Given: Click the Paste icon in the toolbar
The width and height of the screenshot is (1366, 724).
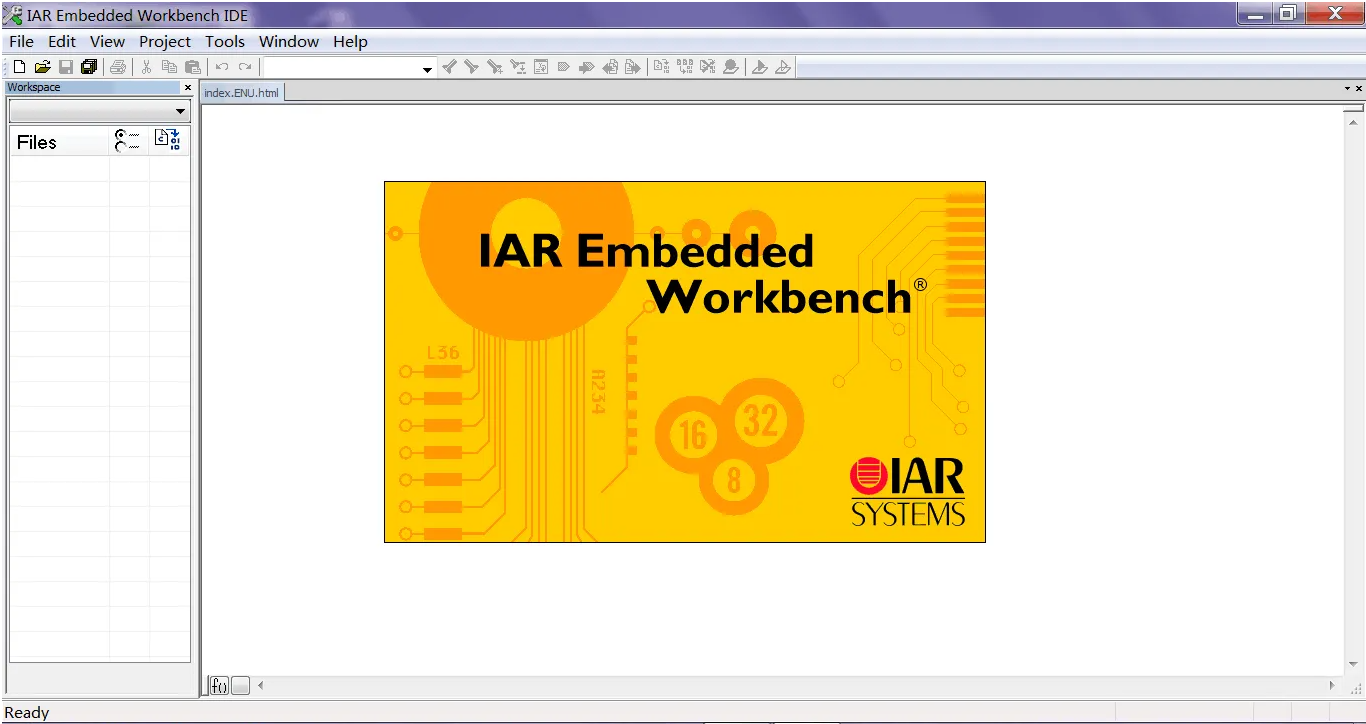Looking at the screenshot, I should pyautogui.click(x=193, y=67).
